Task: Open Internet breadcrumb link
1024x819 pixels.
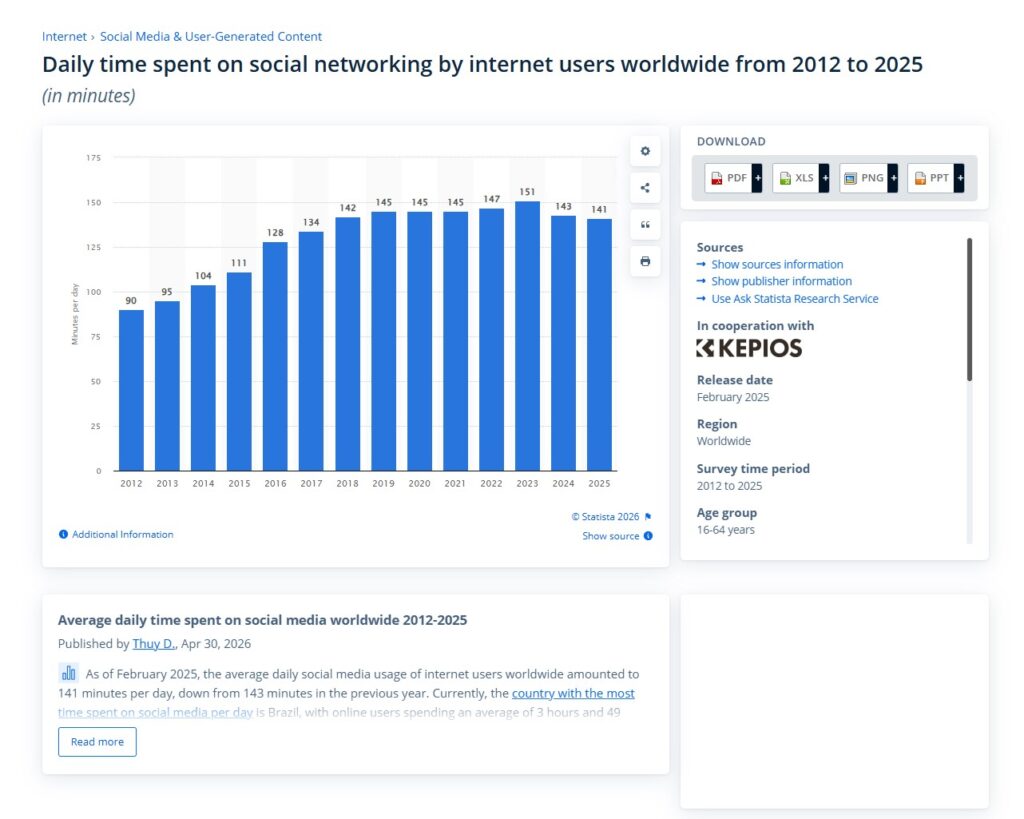Action: pyautogui.click(x=64, y=37)
